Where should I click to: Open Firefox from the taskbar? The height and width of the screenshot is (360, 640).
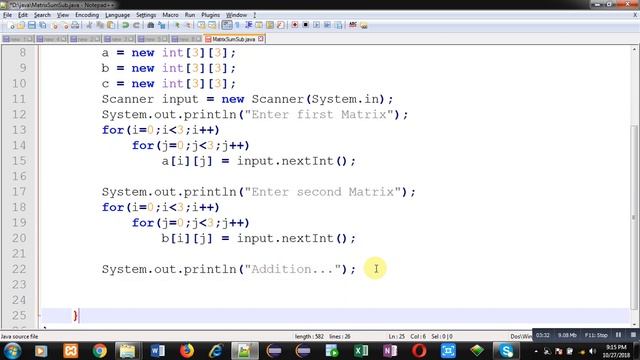click(187, 351)
